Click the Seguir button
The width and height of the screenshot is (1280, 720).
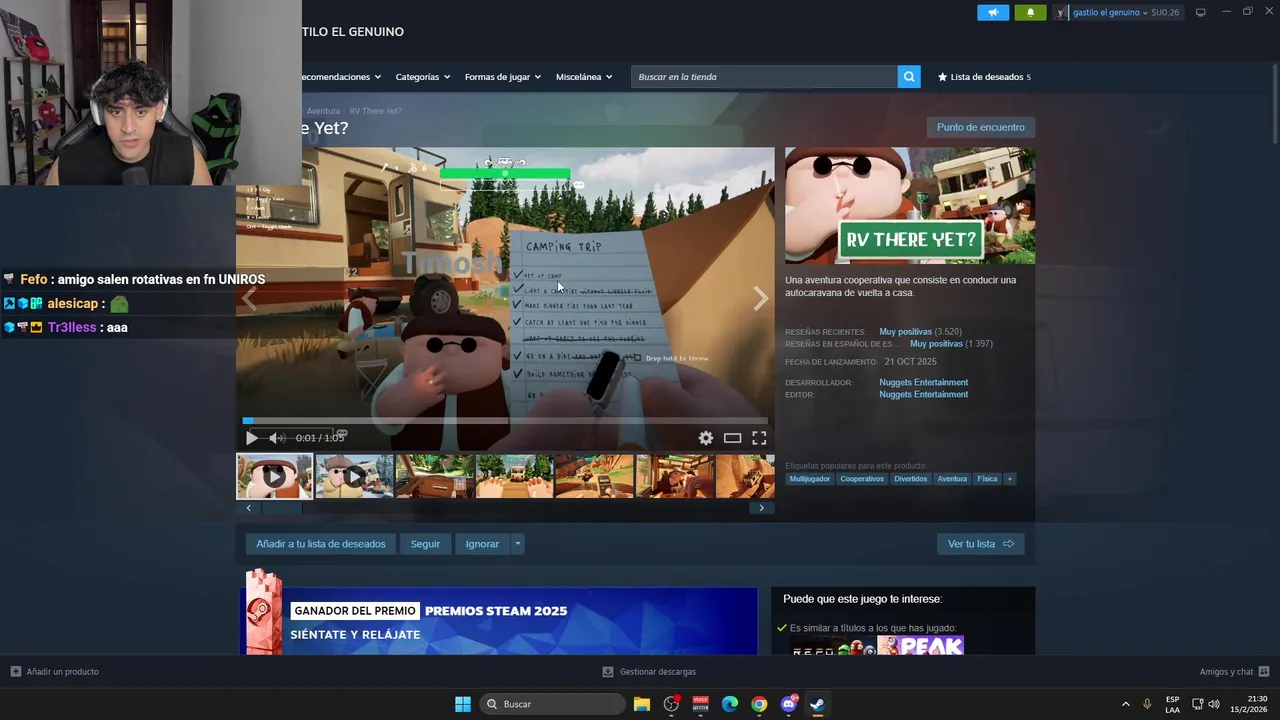click(425, 544)
